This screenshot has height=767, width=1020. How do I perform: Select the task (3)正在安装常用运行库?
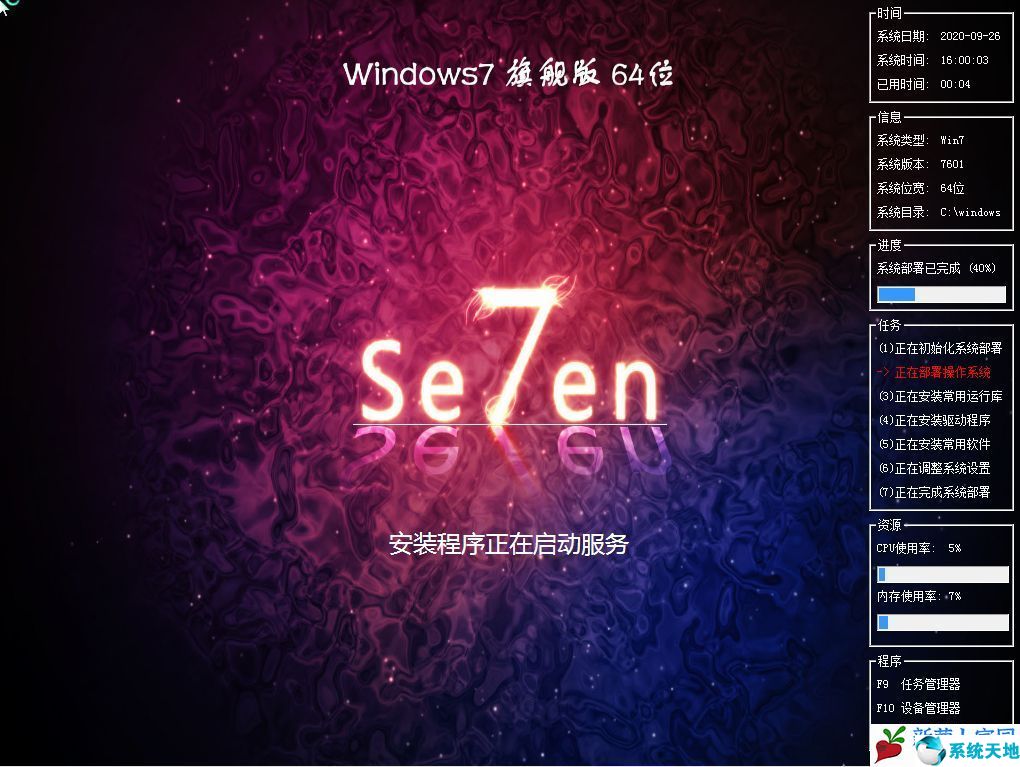pyautogui.click(x=941, y=397)
